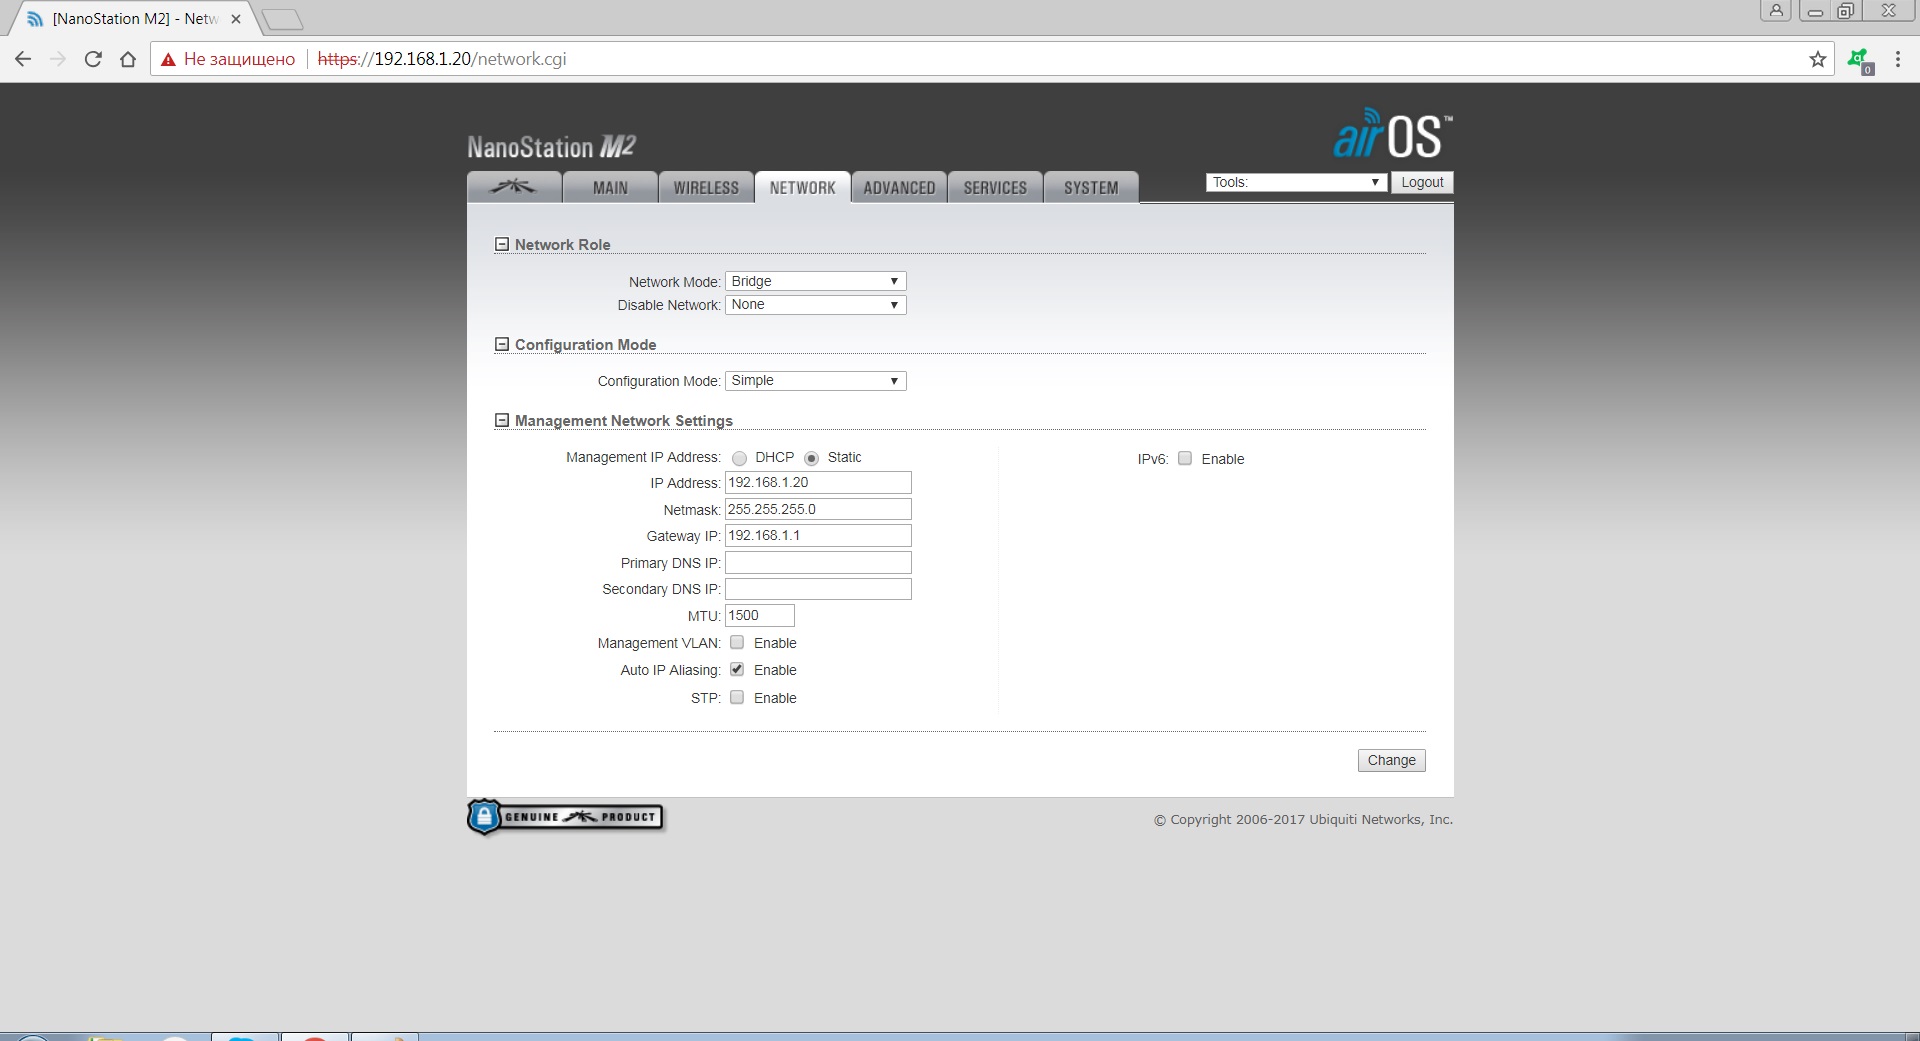This screenshot has width=1920, height=1041.
Task: Open the Configuration Mode dropdown
Action: pos(815,380)
